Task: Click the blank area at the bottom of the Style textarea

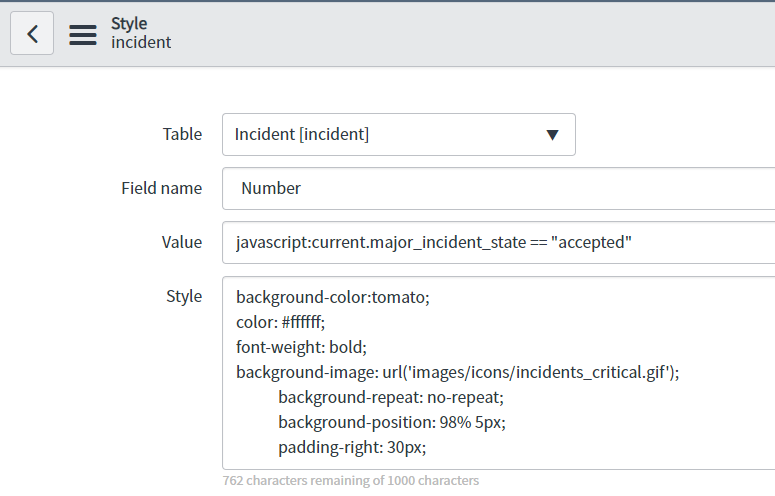Action: [x=499, y=461]
